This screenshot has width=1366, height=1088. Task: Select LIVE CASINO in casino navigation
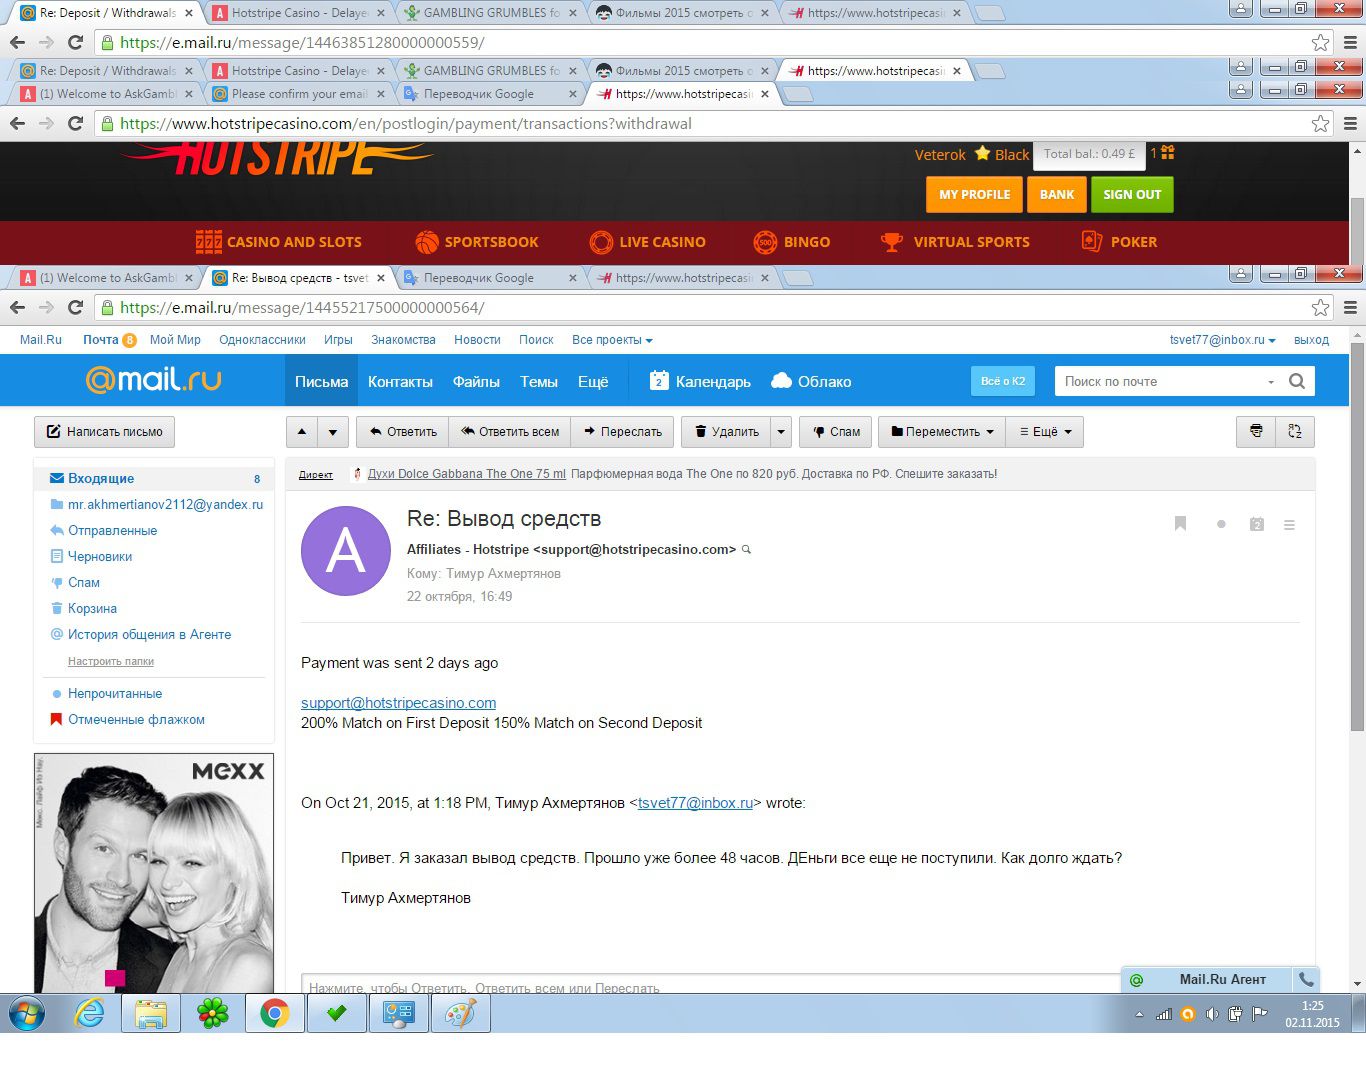[647, 242]
